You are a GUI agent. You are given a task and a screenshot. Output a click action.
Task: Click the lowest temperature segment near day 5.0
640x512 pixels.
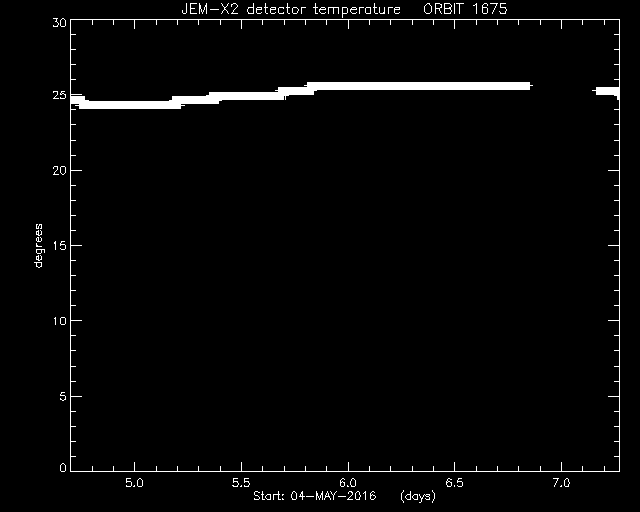(130, 105)
